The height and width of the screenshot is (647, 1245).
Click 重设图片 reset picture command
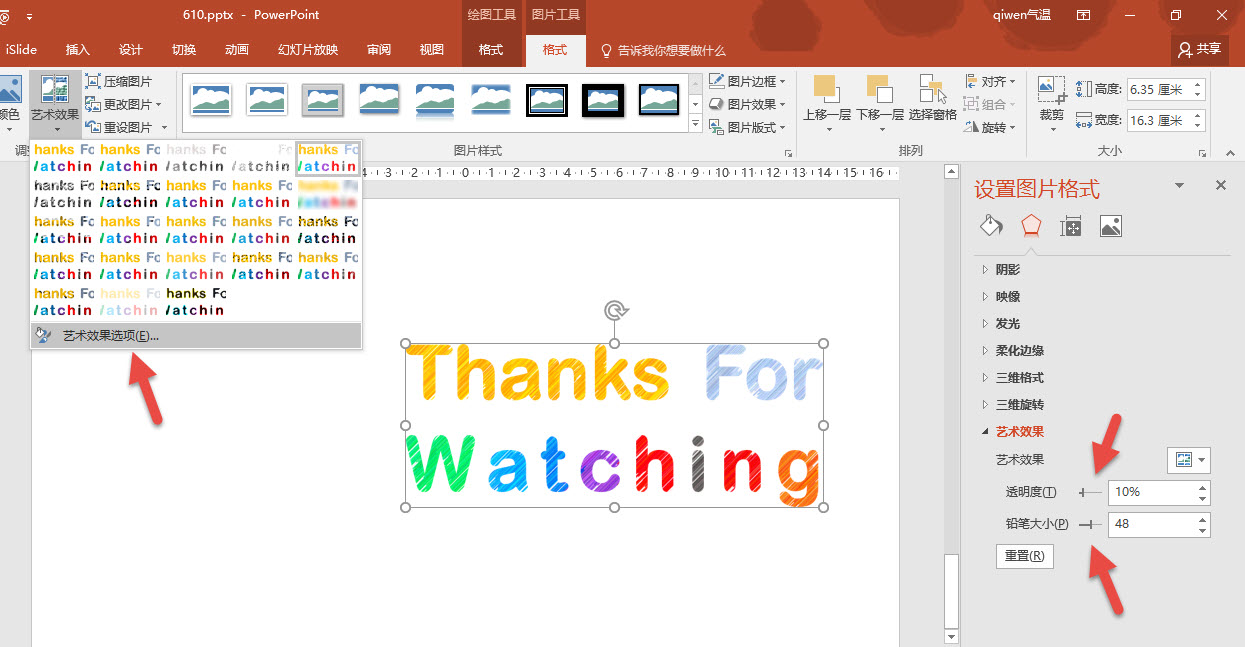click(124, 127)
